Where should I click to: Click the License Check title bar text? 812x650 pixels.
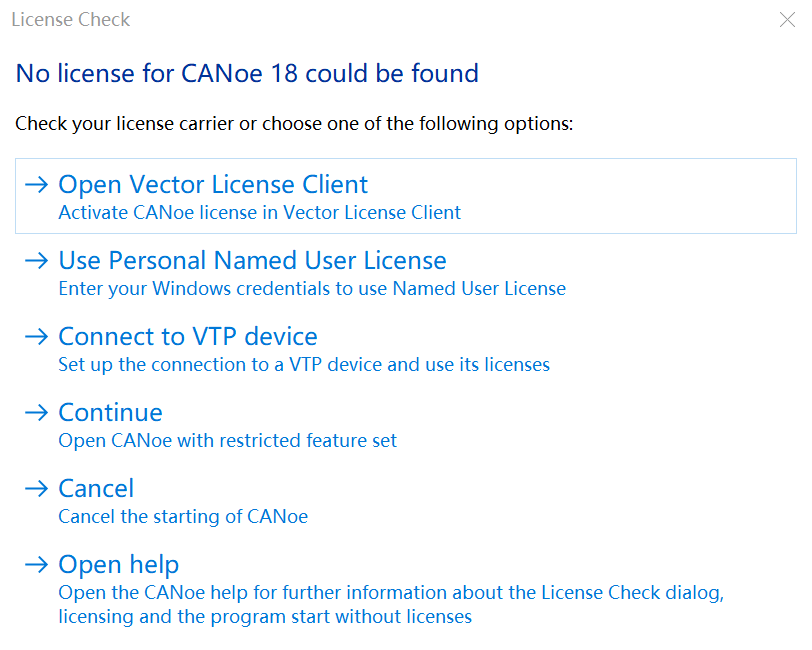[70, 19]
